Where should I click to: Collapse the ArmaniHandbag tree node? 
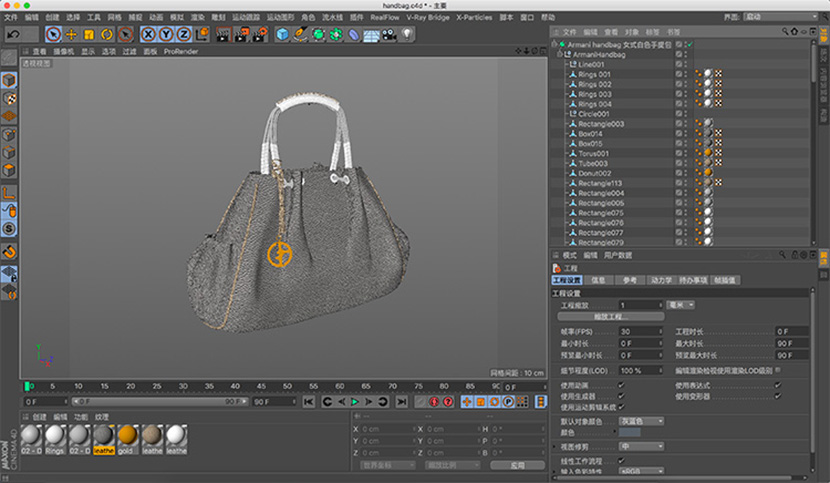[x=560, y=55]
